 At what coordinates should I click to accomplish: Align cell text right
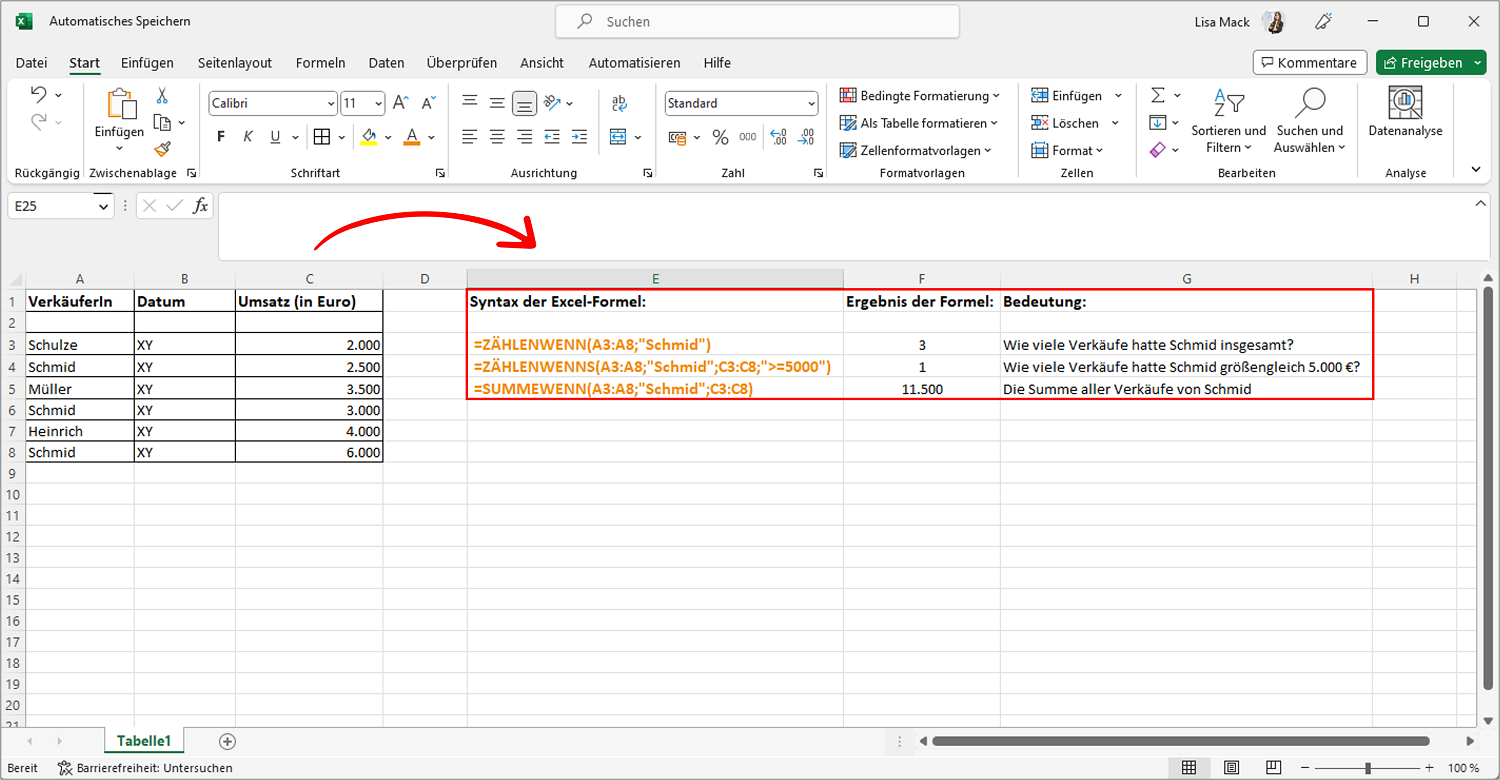coord(524,137)
